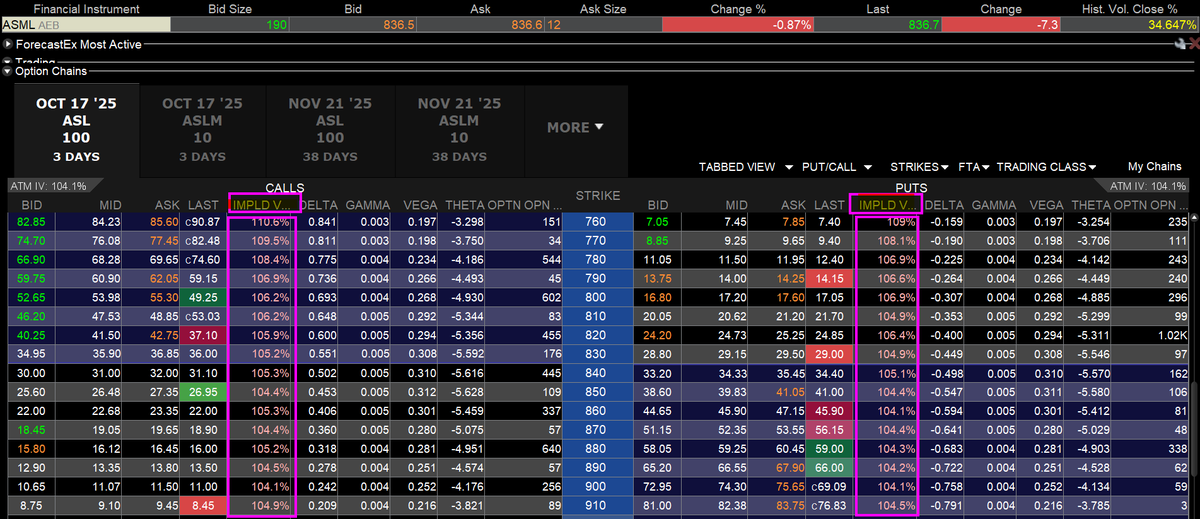Open the STRIKES dropdown
Screen dimensions: 1200x519
tap(920, 167)
